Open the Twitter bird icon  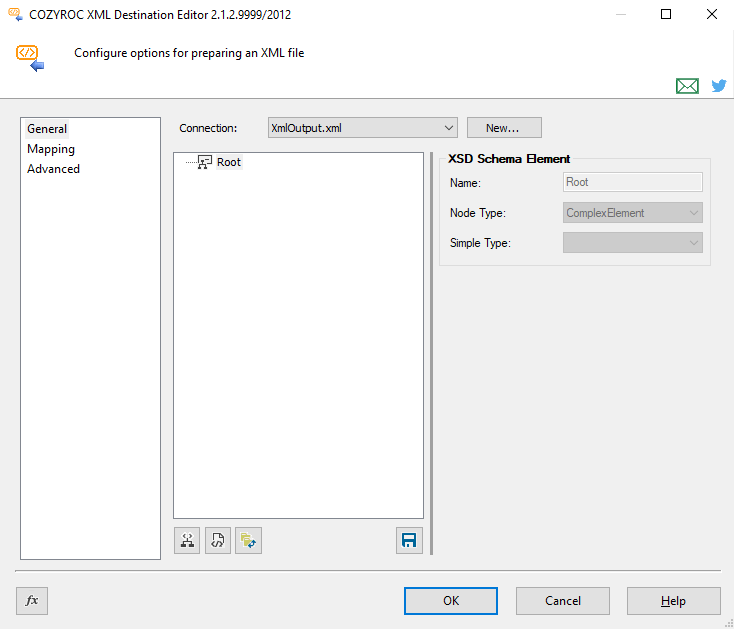click(x=719, y=86)
